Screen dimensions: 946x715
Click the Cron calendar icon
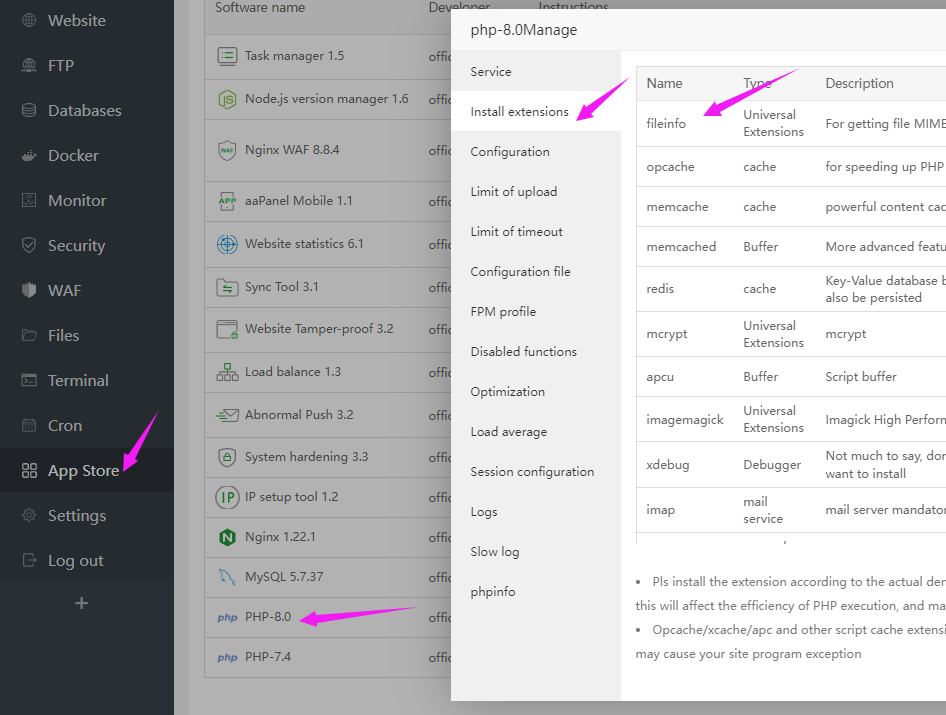tap(28, 425)
